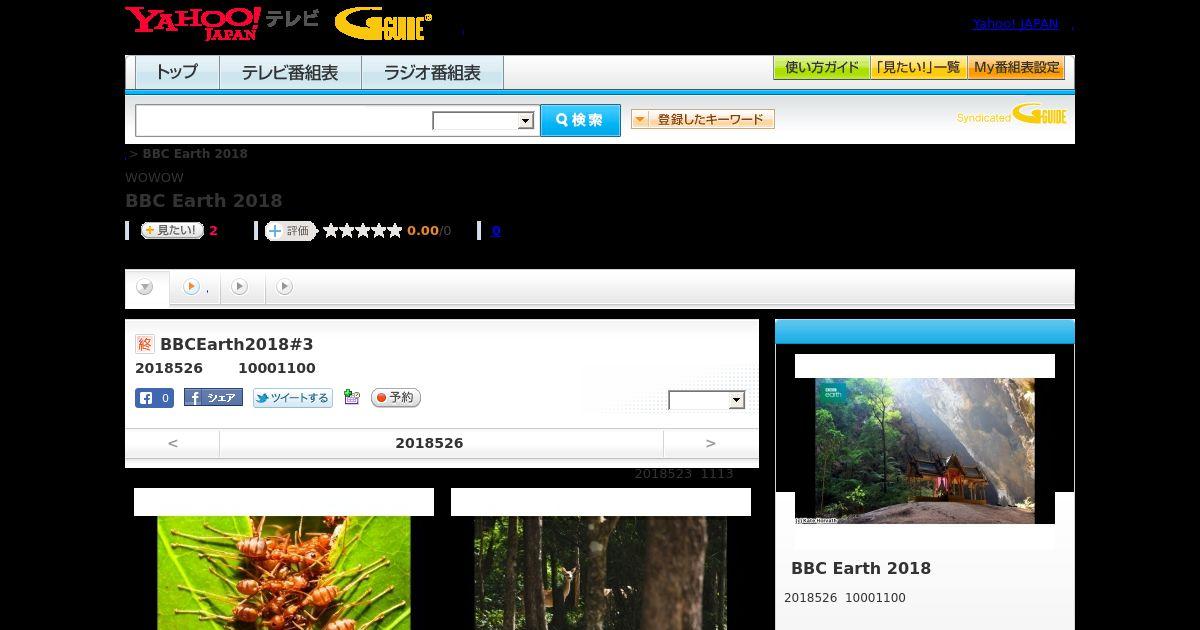The height and width of the screenshot is (630, 1200).
Task: Select the fourth tab with grey play icon
Action: pos(285,287)
